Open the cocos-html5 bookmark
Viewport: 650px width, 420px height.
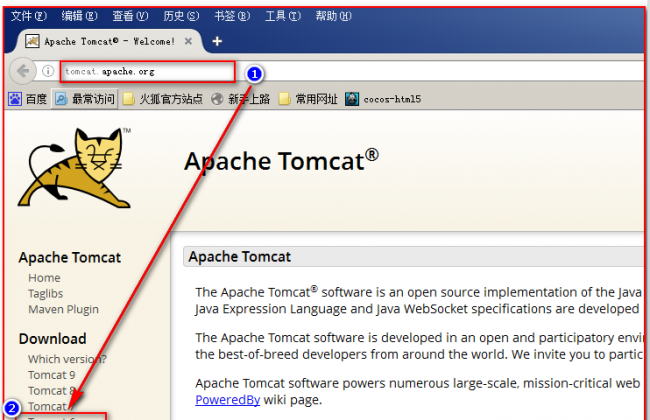383,99
